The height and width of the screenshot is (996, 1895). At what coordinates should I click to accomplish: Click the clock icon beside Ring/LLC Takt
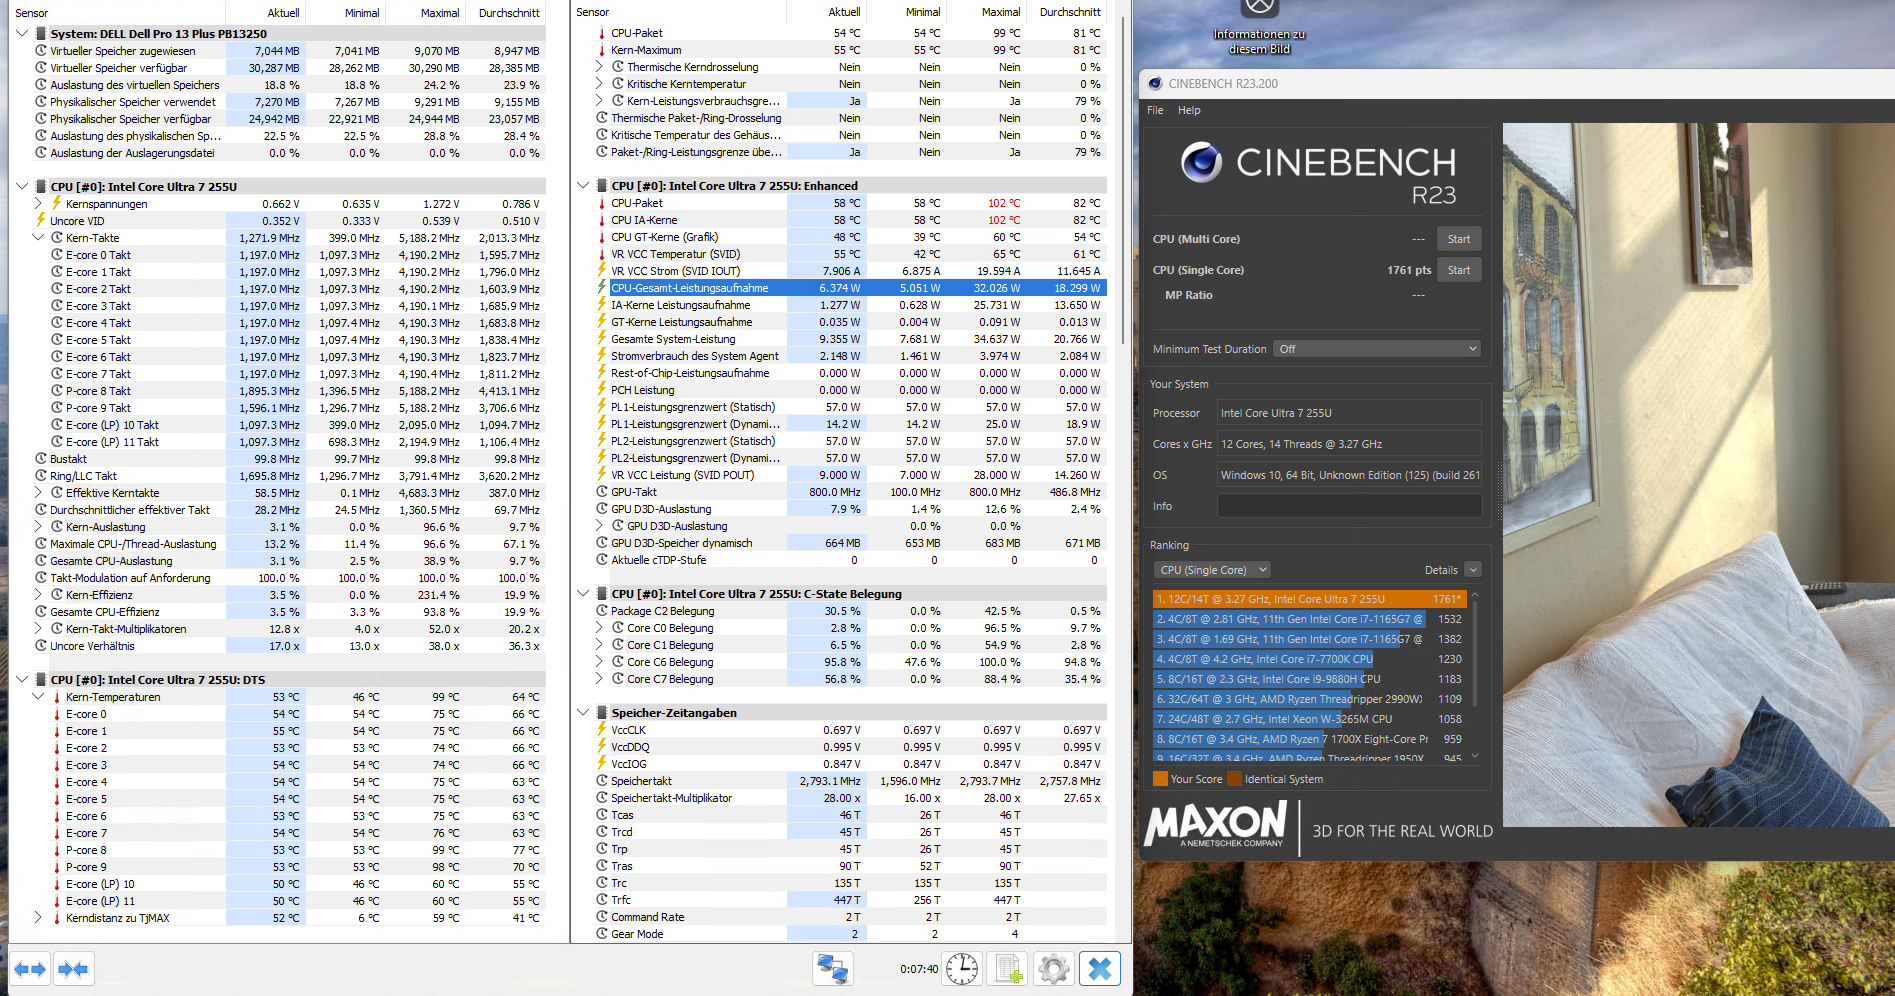coord(41,476)
